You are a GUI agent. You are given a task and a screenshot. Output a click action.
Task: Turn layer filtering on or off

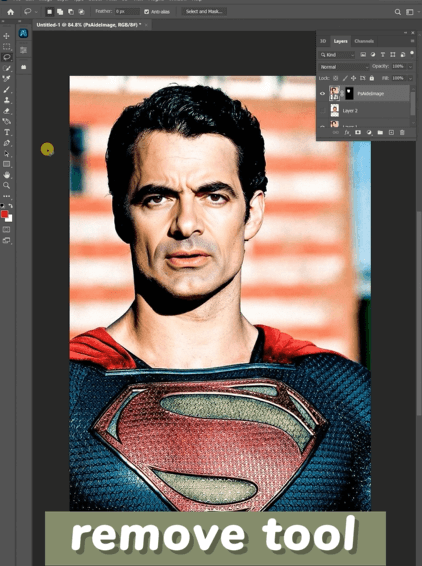click(x=412, y=54)
